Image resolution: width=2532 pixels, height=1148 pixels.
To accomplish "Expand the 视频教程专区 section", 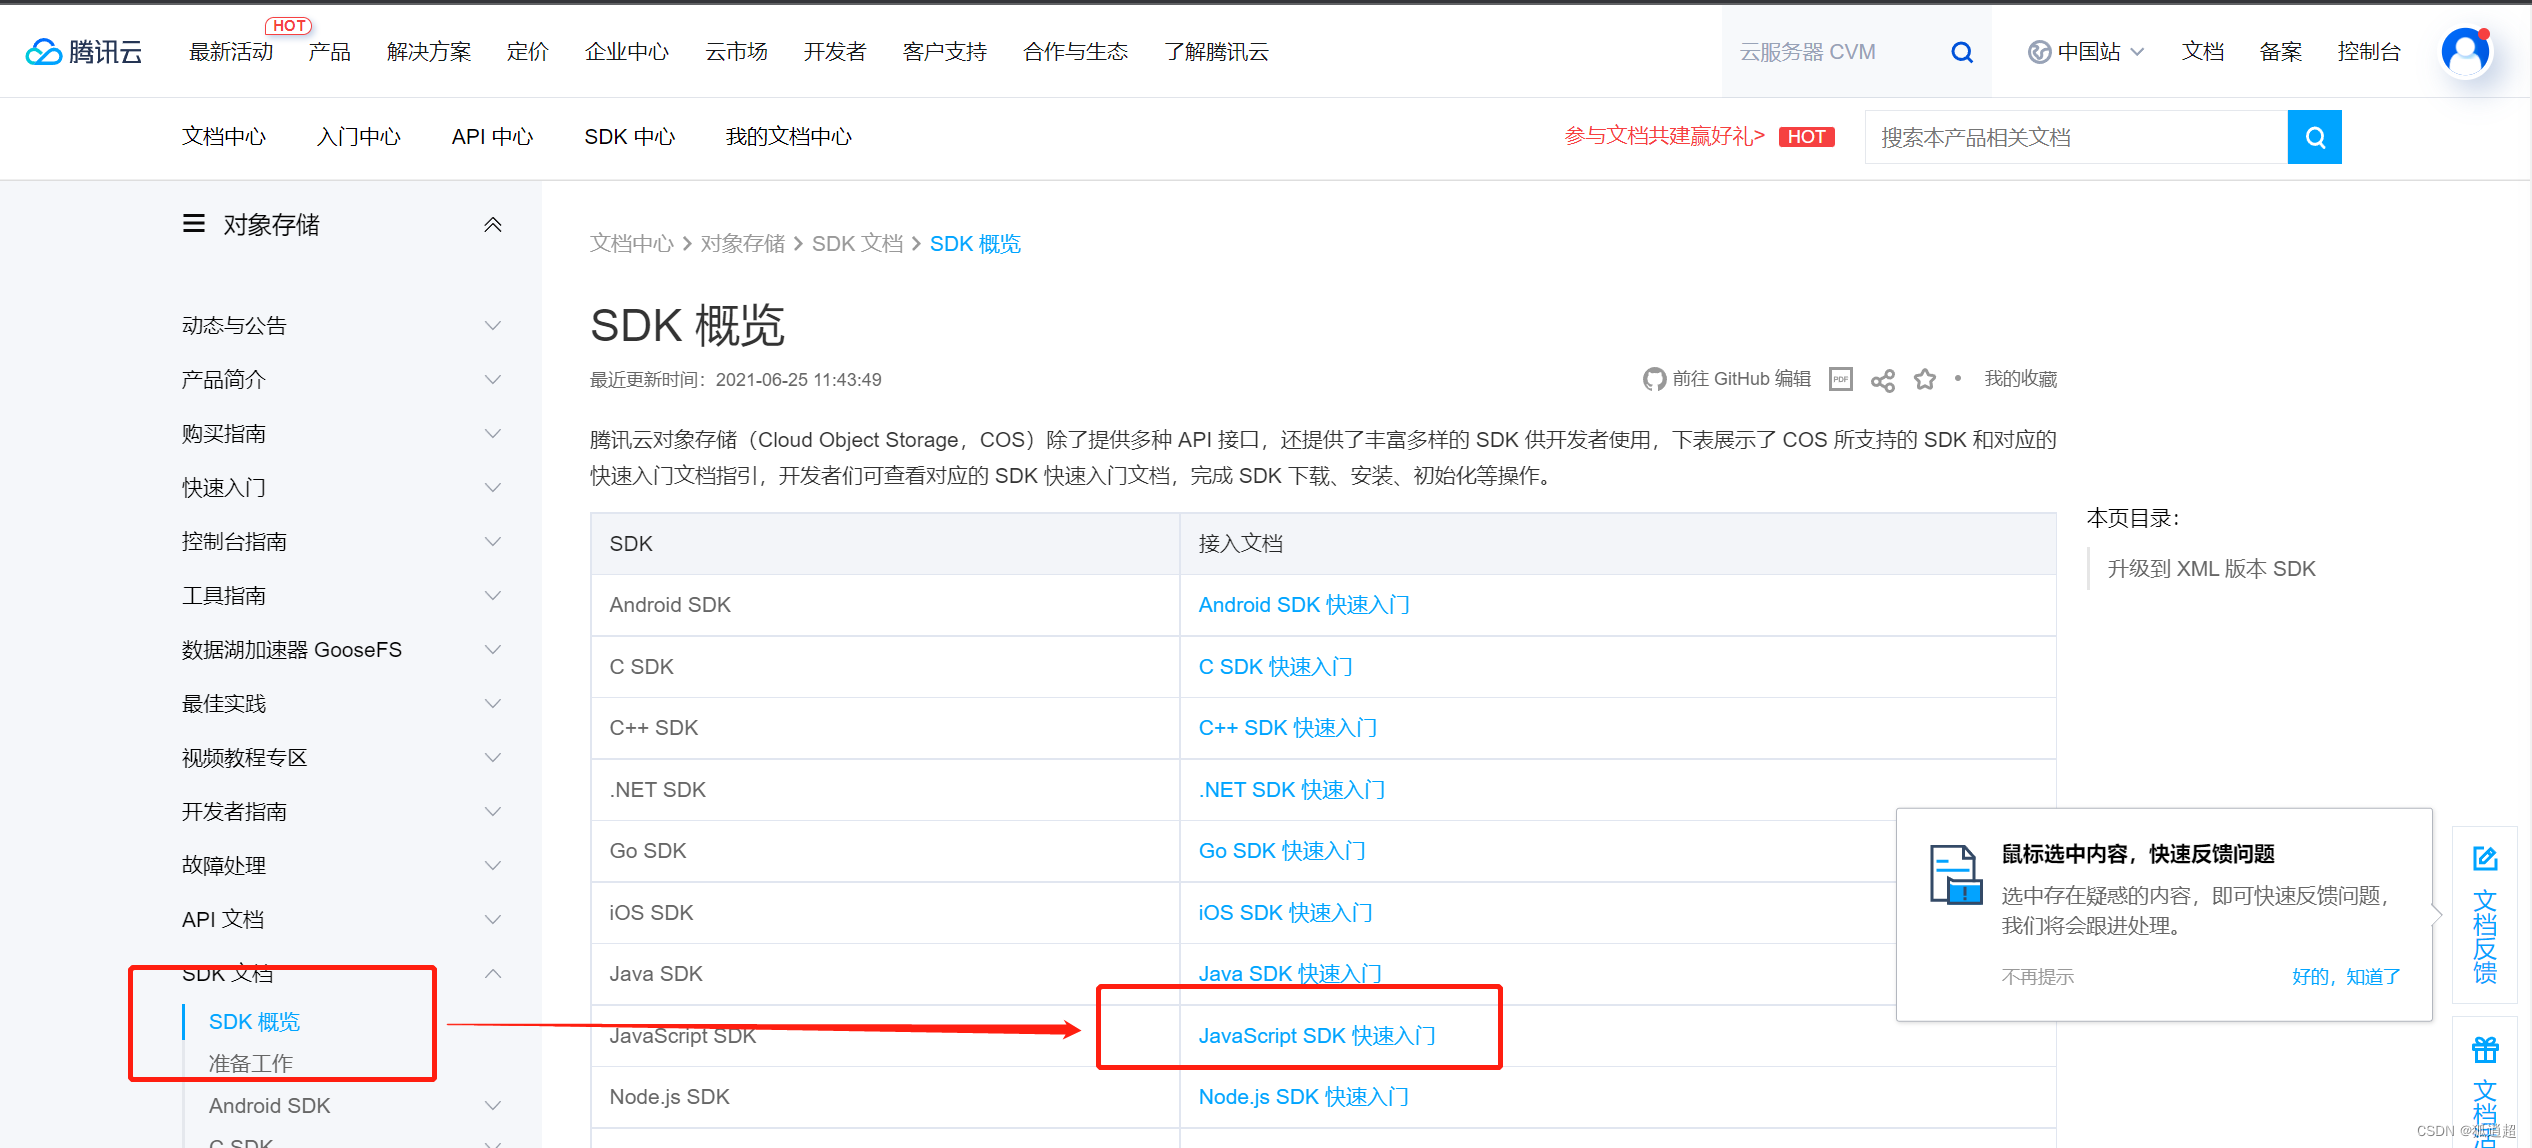I will [493, 757].
